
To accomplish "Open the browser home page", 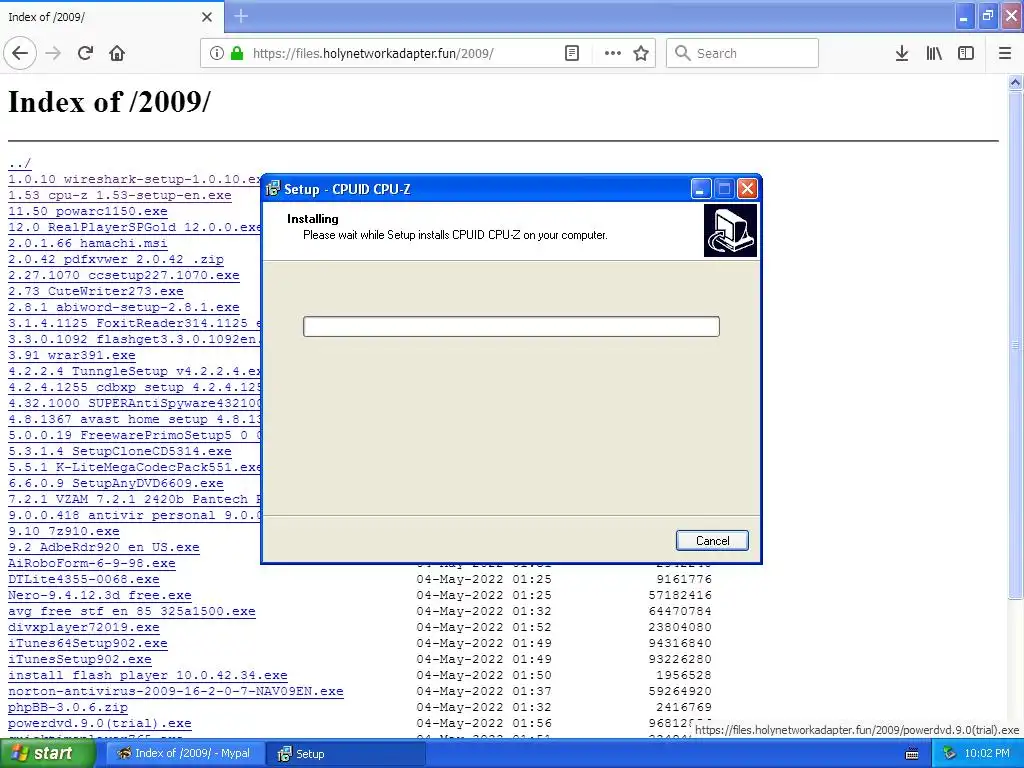I will click(x=117, y=53).
